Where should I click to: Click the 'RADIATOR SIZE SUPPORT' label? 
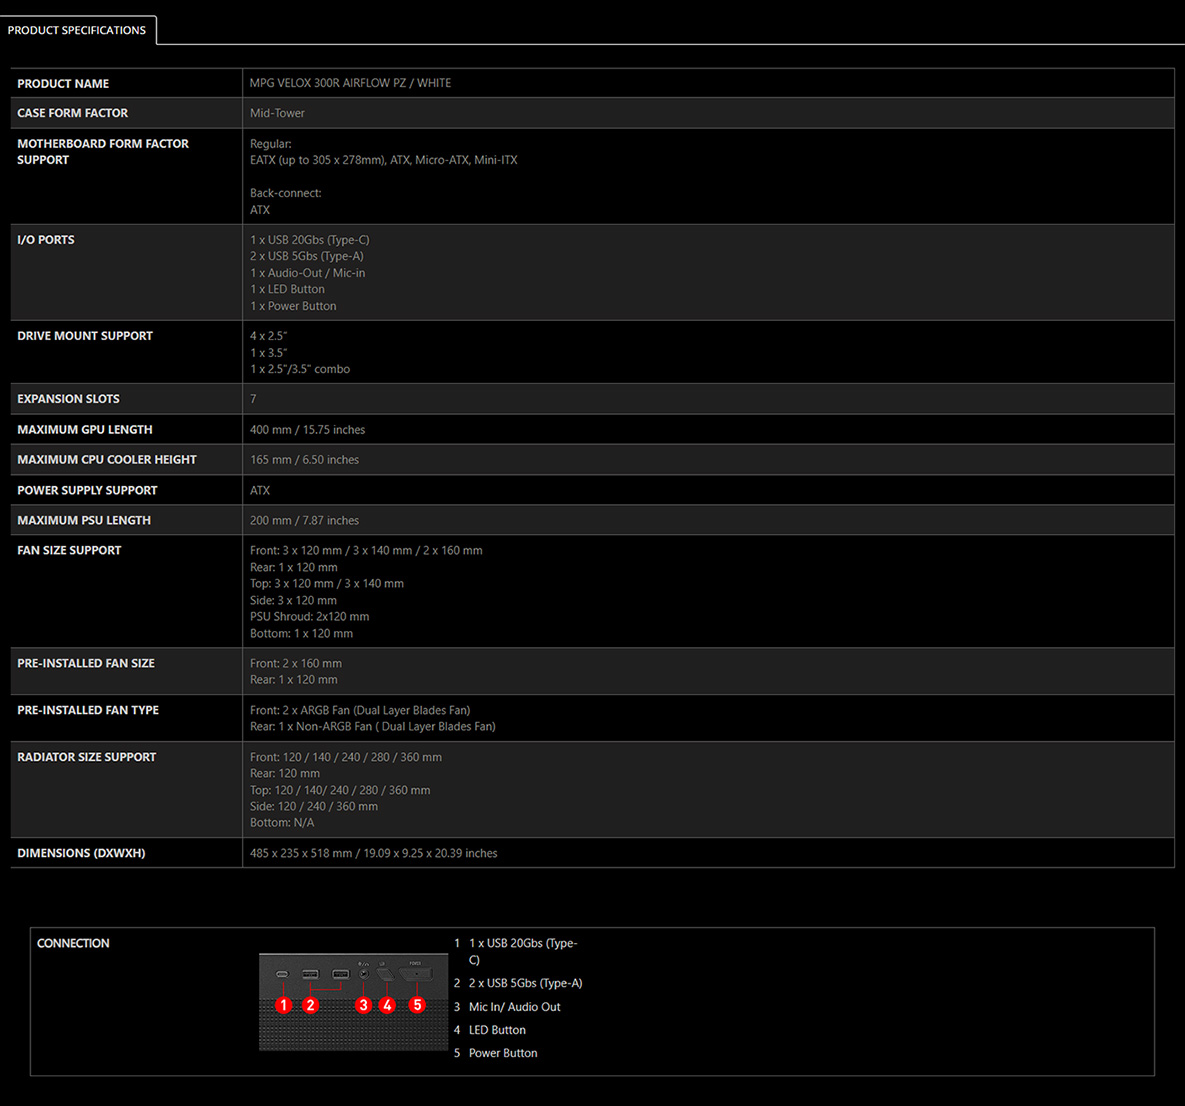coord(86,757)
